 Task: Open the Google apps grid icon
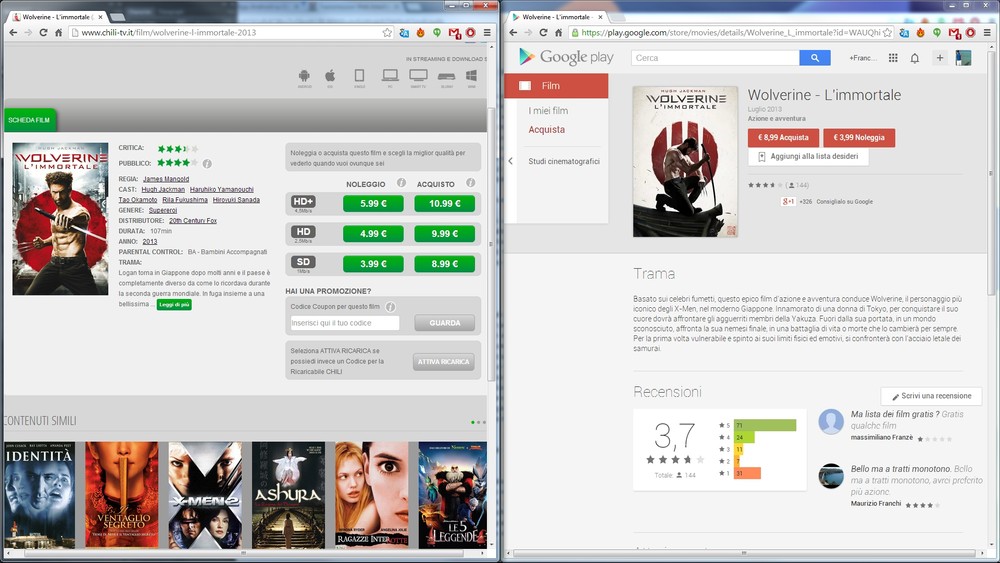[893, 58]
